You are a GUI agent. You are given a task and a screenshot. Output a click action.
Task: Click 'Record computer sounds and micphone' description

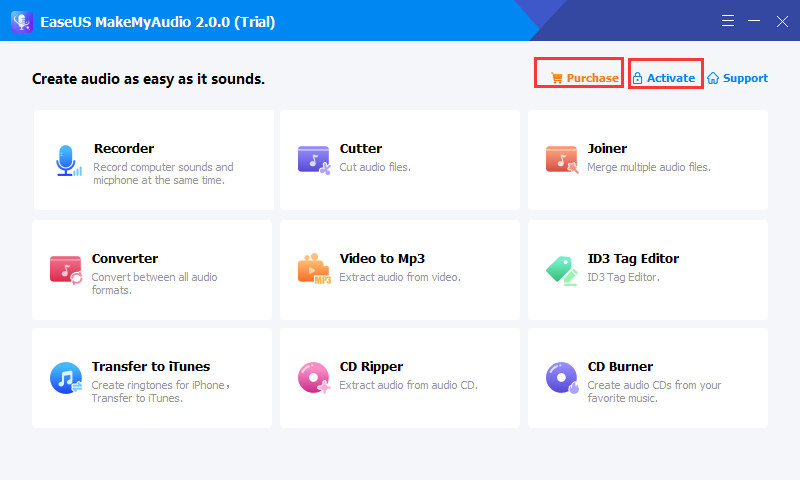pos(163,173)
